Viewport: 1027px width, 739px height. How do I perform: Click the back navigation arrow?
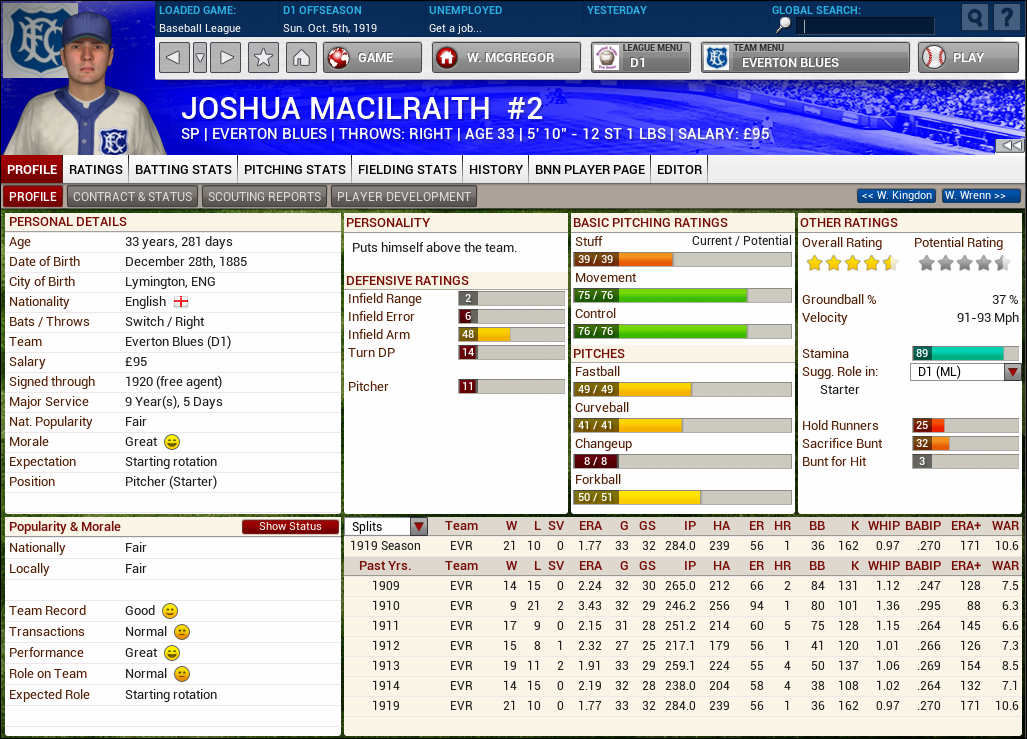click(x=173, y=58)
